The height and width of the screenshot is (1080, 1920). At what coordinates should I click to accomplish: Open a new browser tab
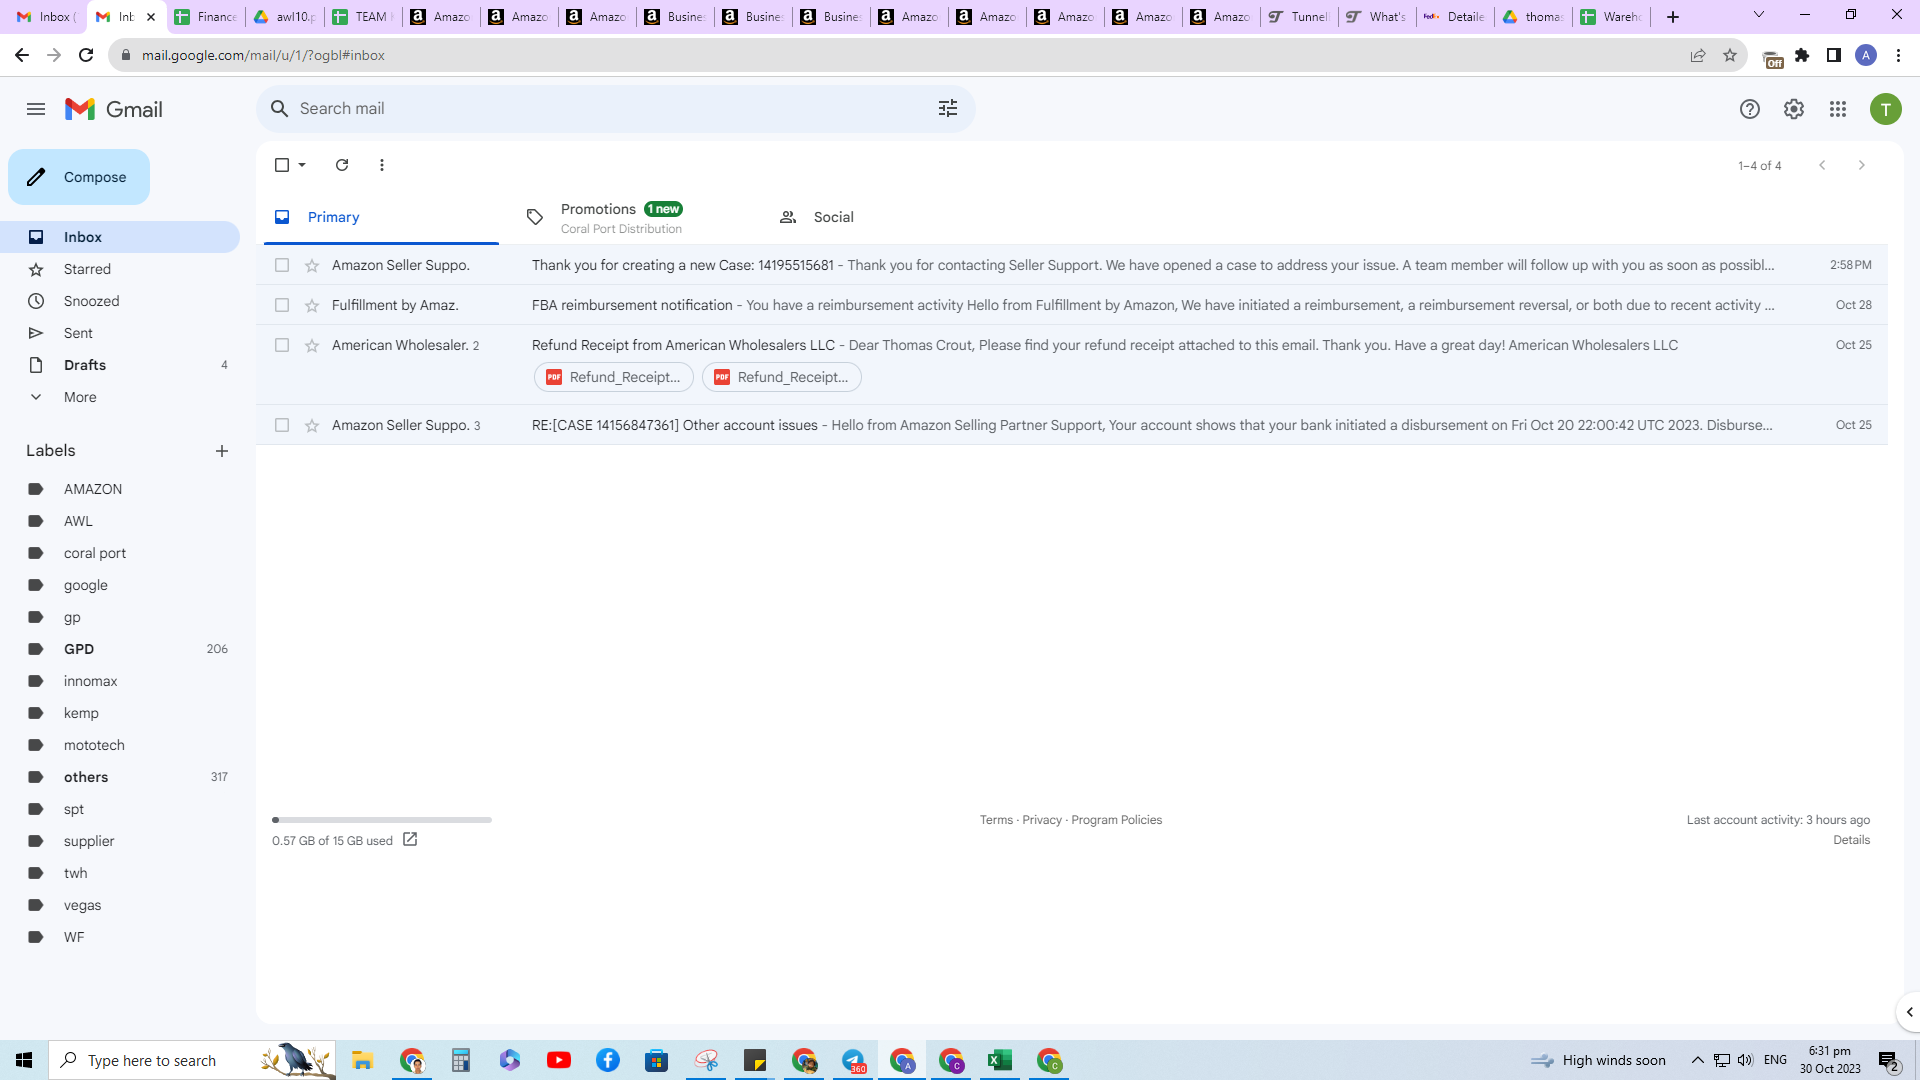tap(1673, 17)
